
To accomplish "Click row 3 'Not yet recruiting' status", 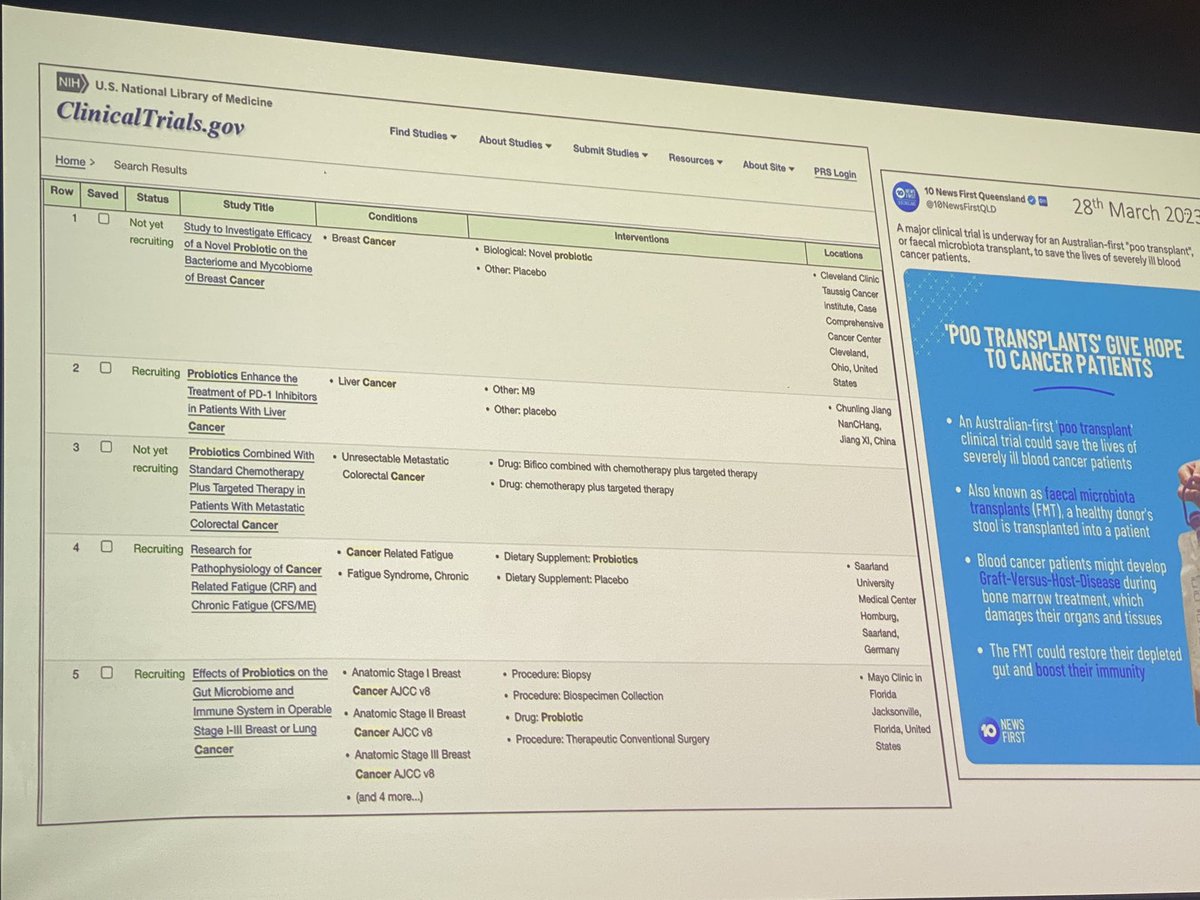I will 155,460.
